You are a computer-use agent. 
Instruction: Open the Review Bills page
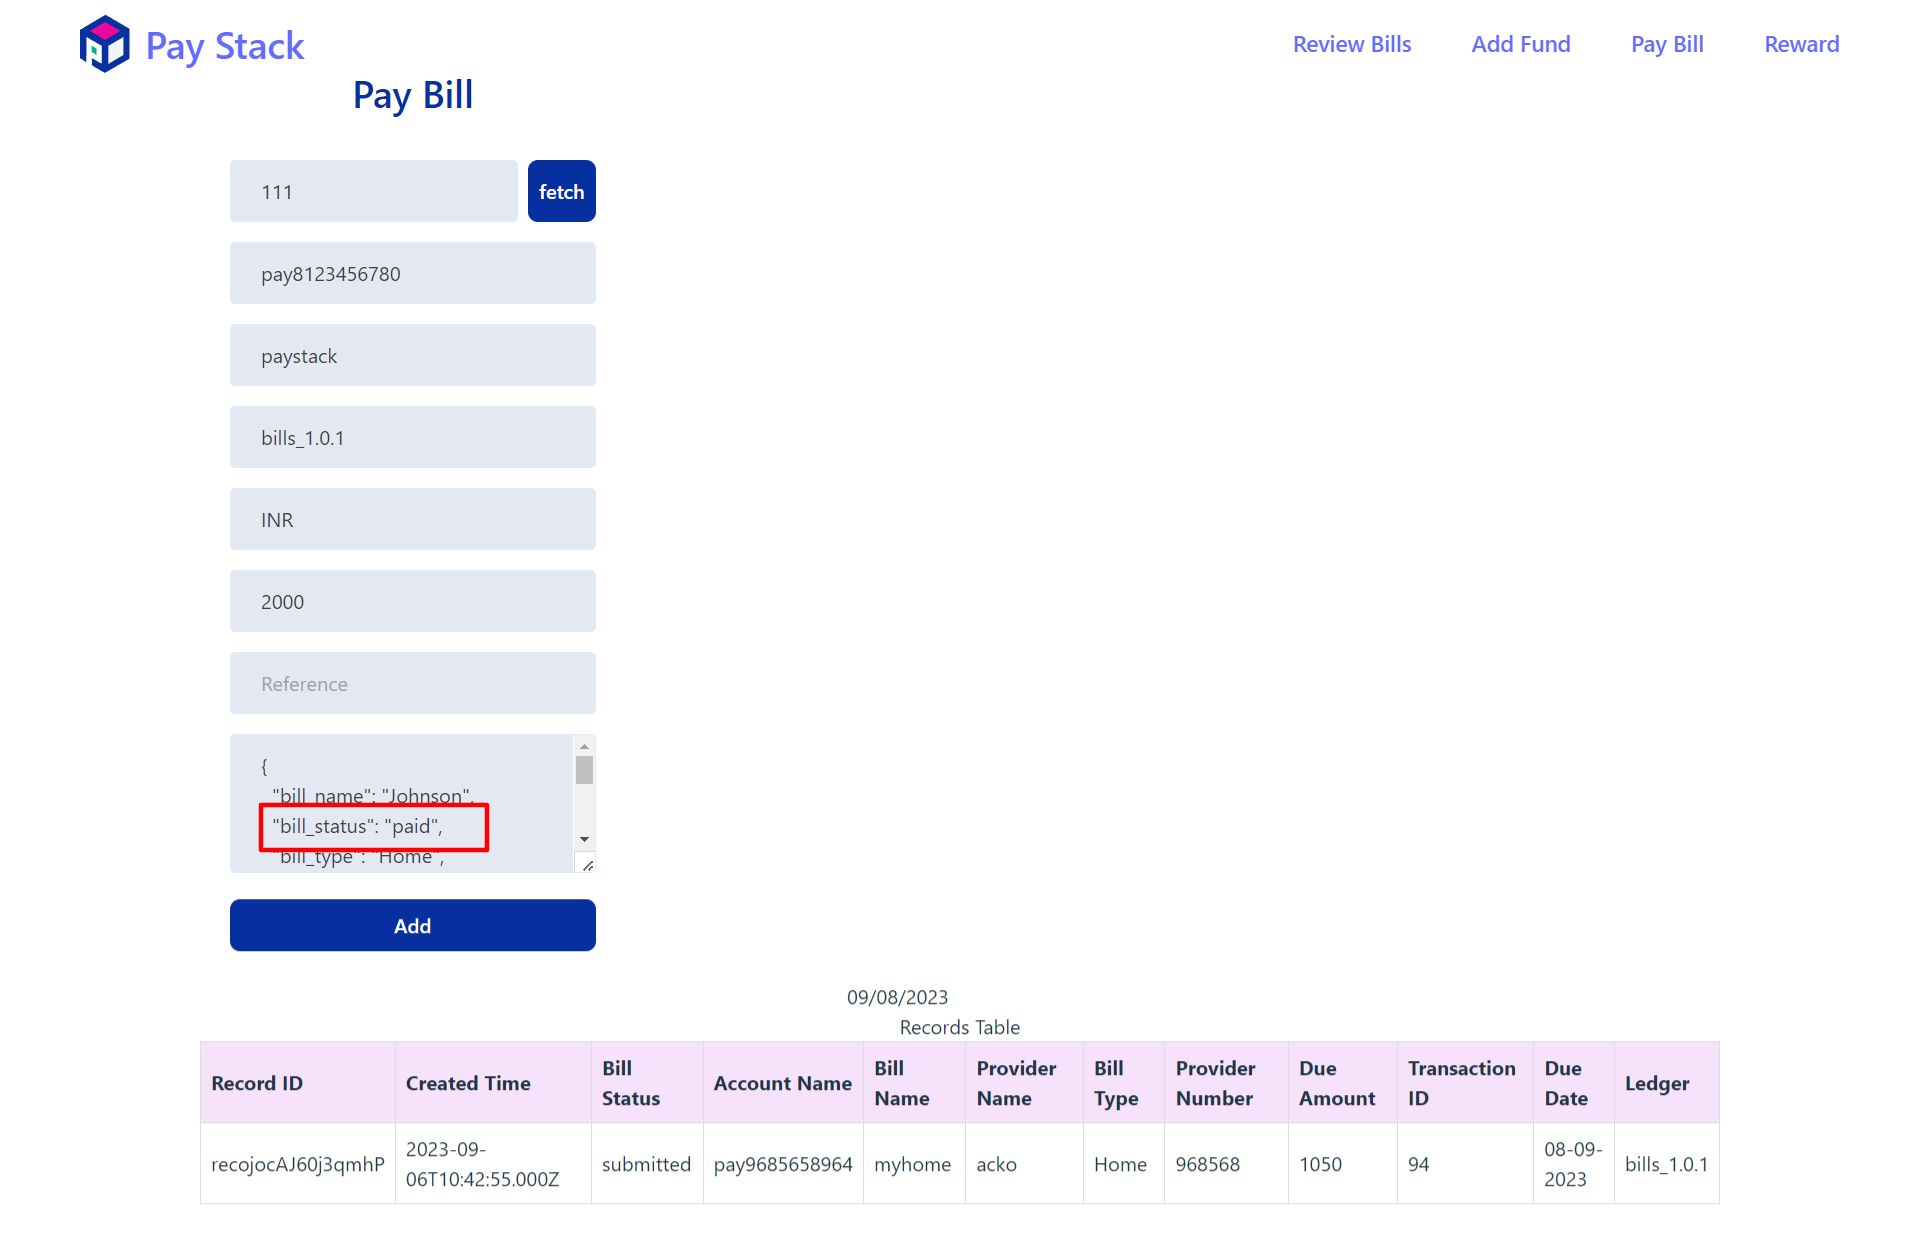tap(1351, 44)
